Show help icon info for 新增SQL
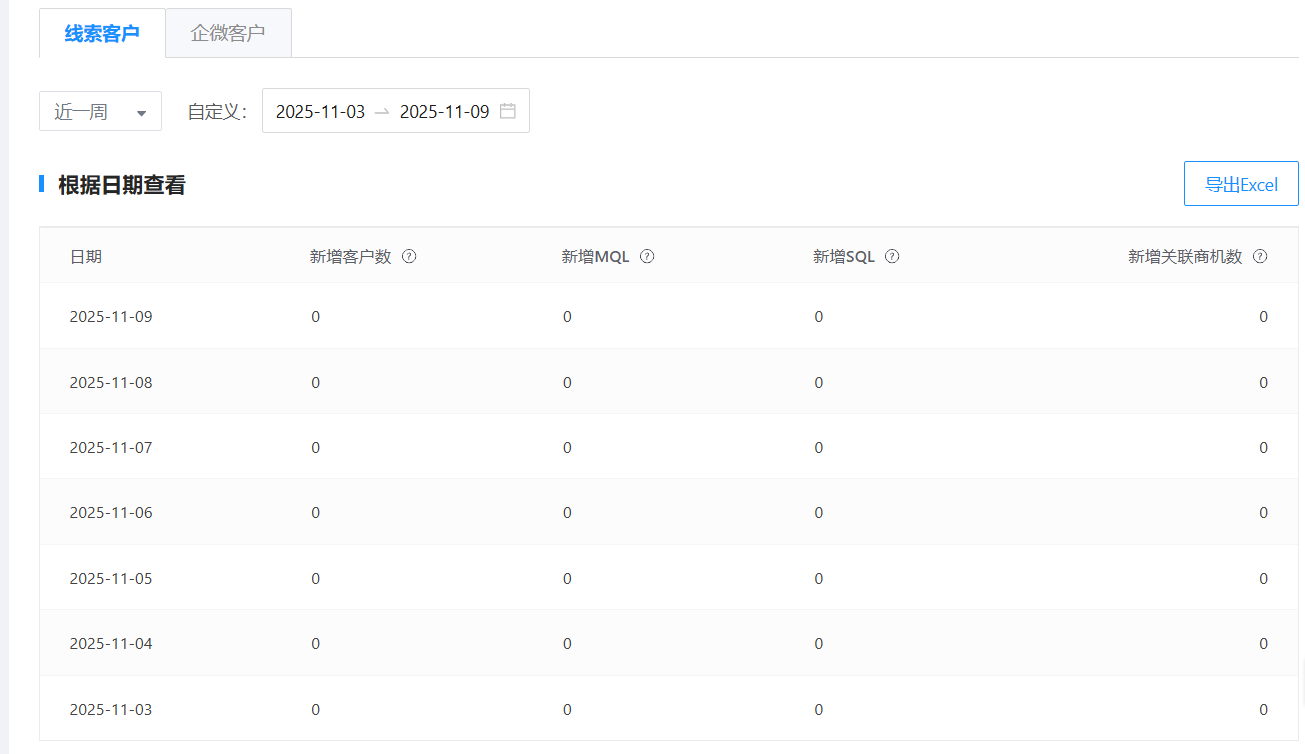Screen dimensions: 1305x754 pos(892,256)
